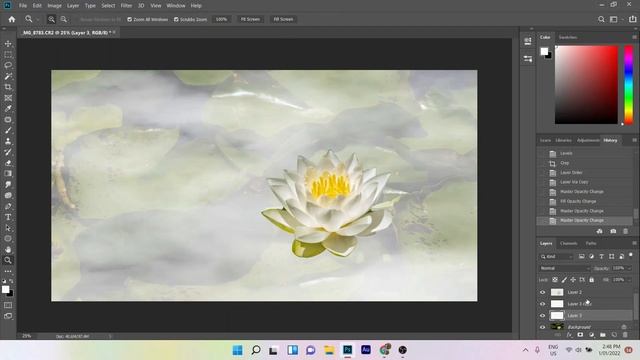The image size is (640, 360).
Task: Click the Home icon in options bar
Action: point(11,19)
